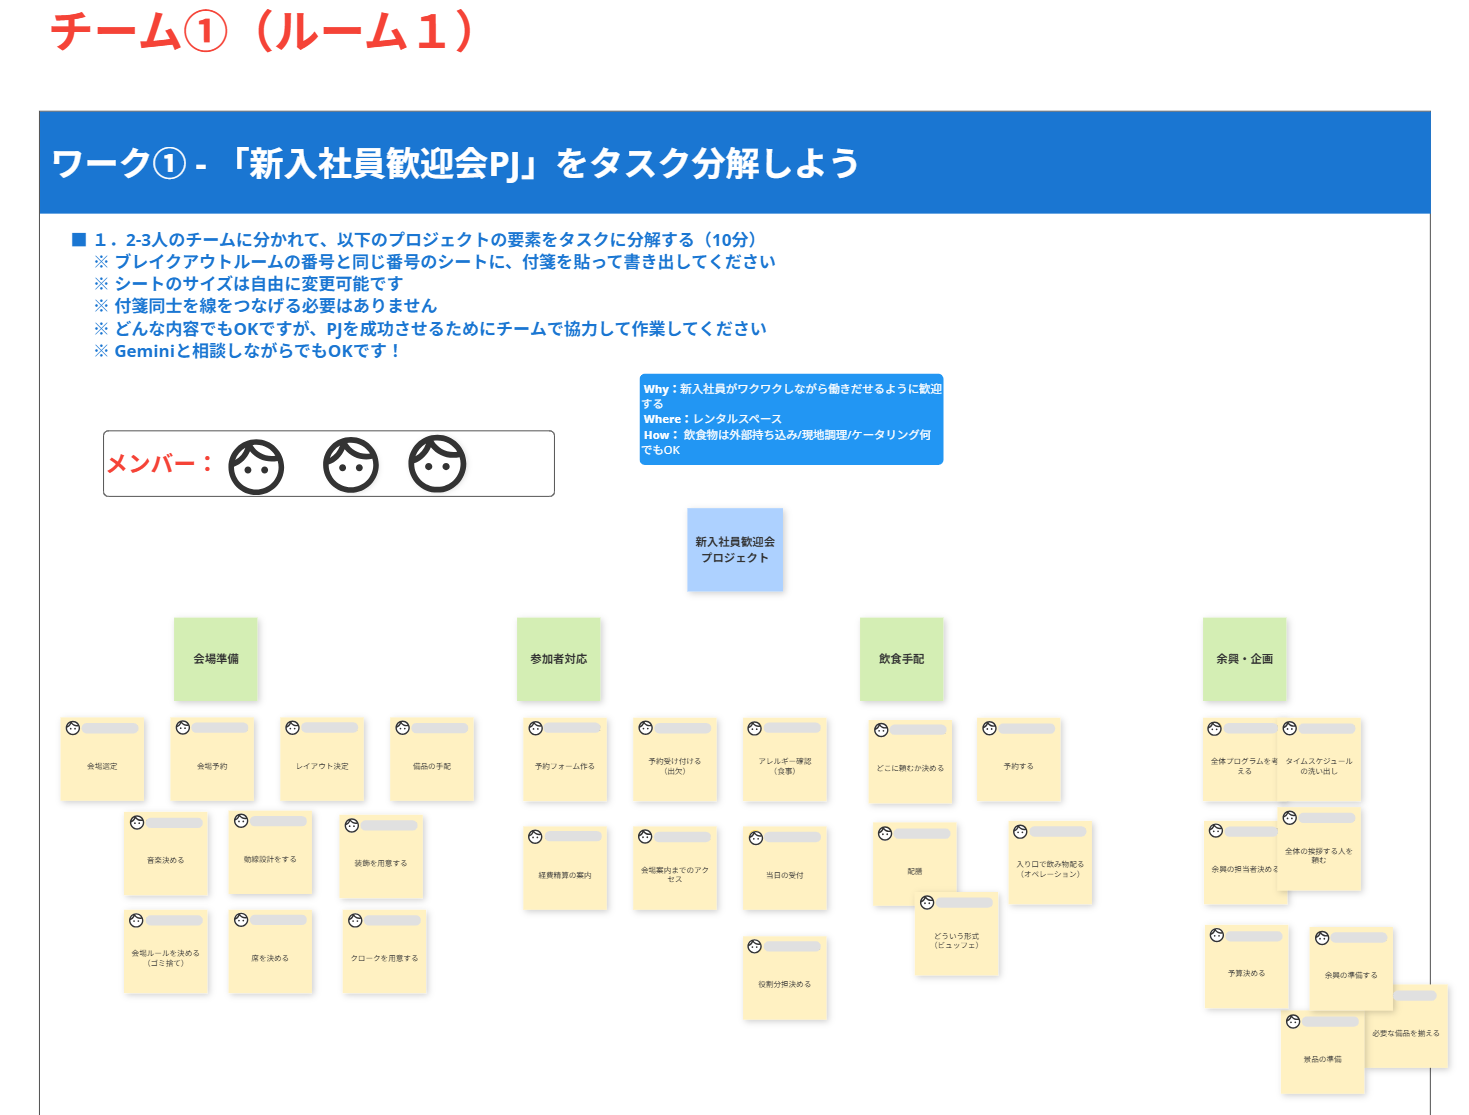Click the ワーク① blue header banner

pos(735,163)
